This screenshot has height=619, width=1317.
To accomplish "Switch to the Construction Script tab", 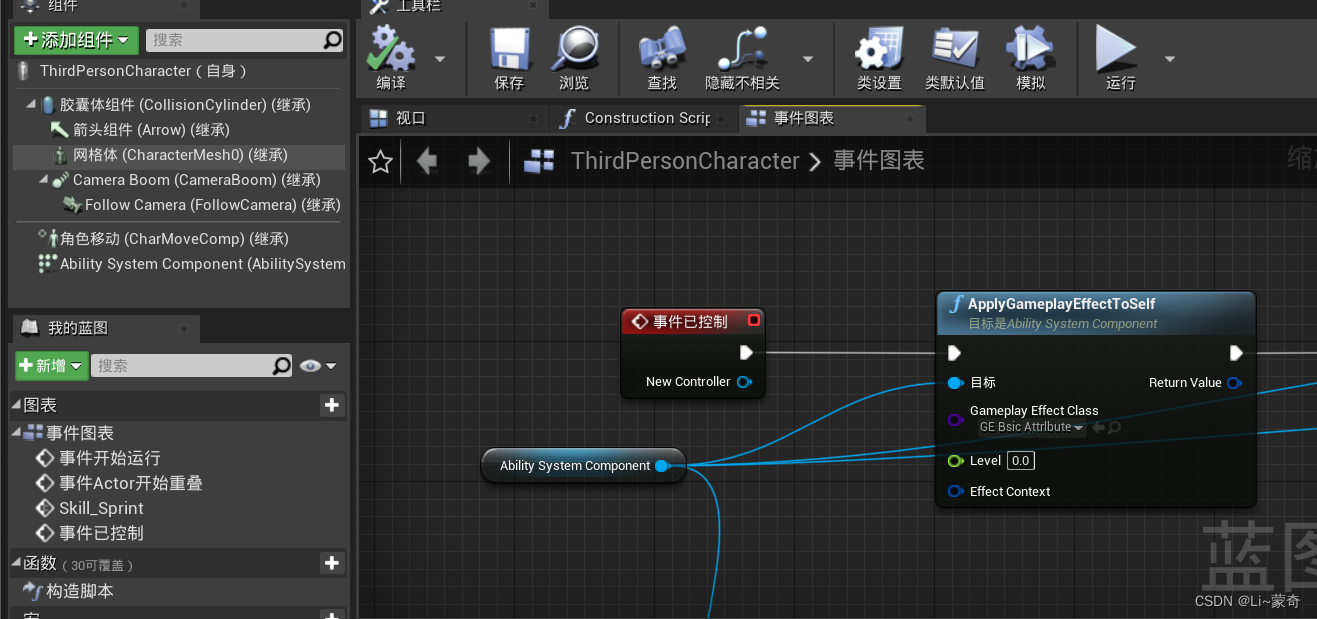I will pos(646,118).
